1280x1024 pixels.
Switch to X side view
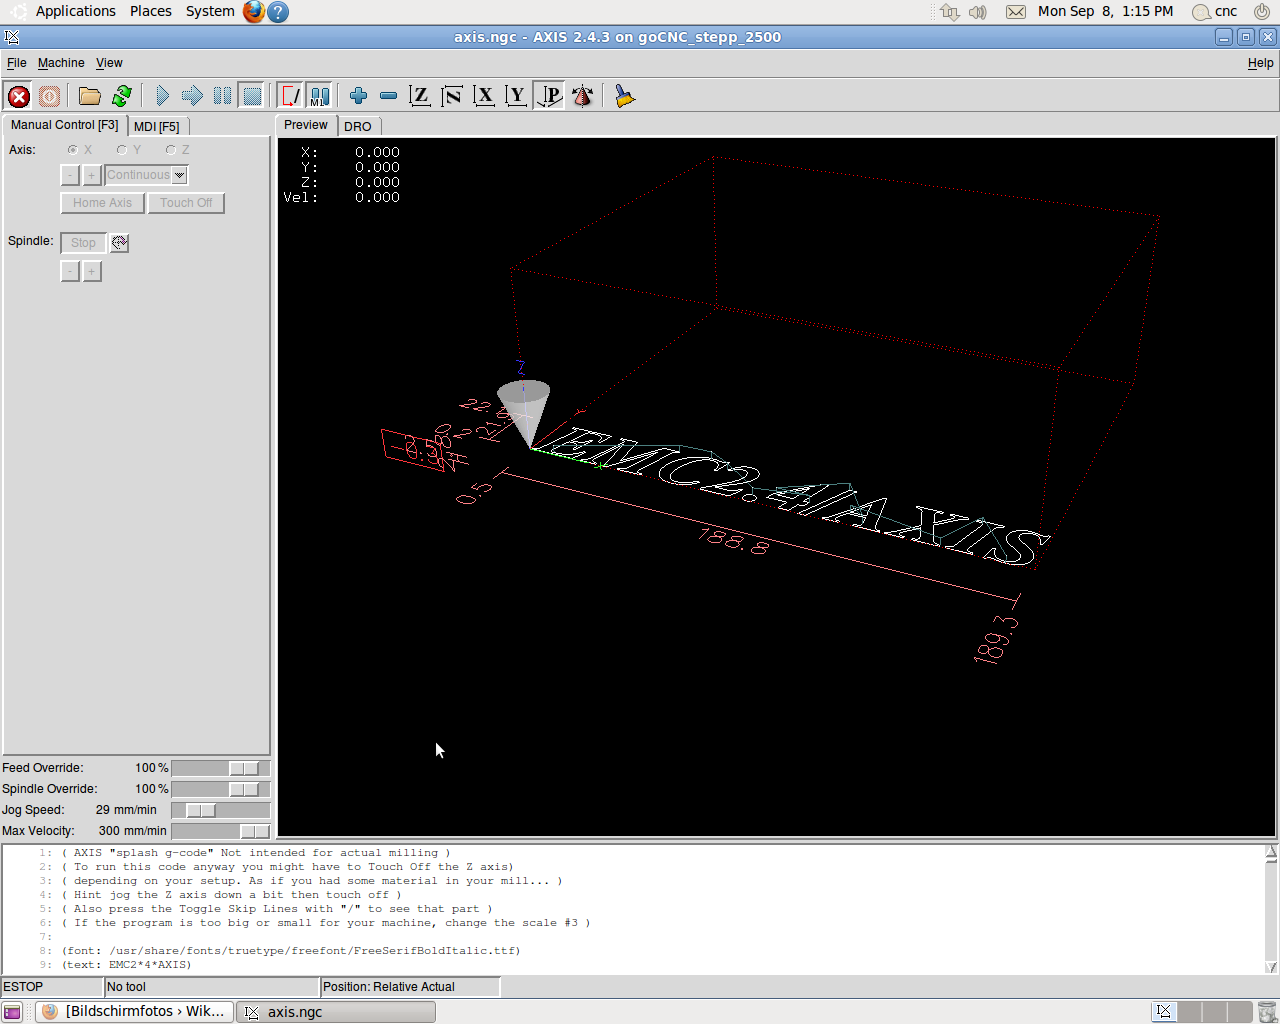(x=484, y=96)
